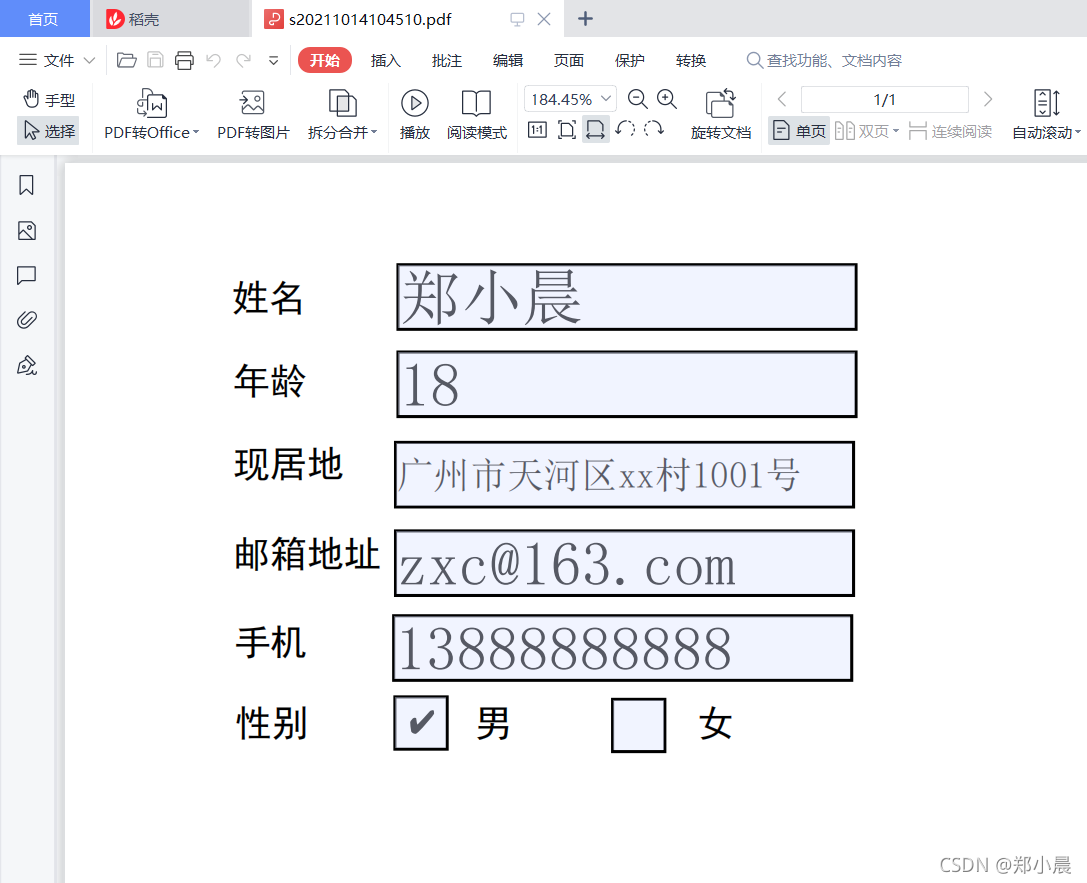The width and height of the screenshot is (1087, 883).
Task: Expand 自动滚动 dropdown
Action: click(x=1077, y=132)
